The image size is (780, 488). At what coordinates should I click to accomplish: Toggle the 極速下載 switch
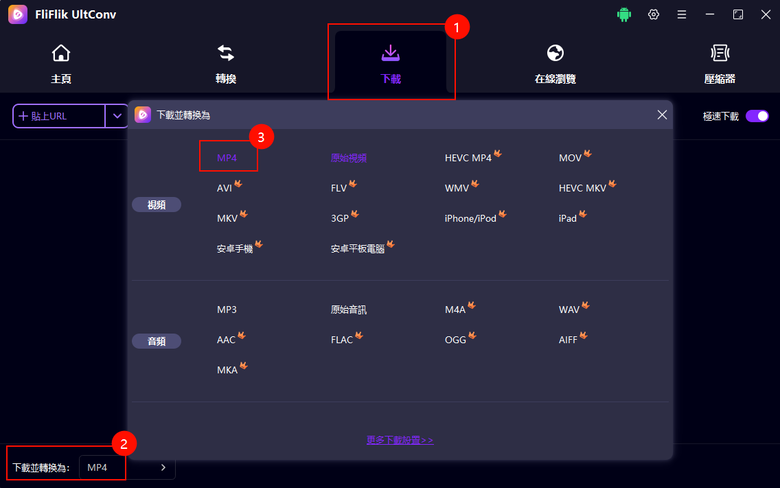coord(757,116)
